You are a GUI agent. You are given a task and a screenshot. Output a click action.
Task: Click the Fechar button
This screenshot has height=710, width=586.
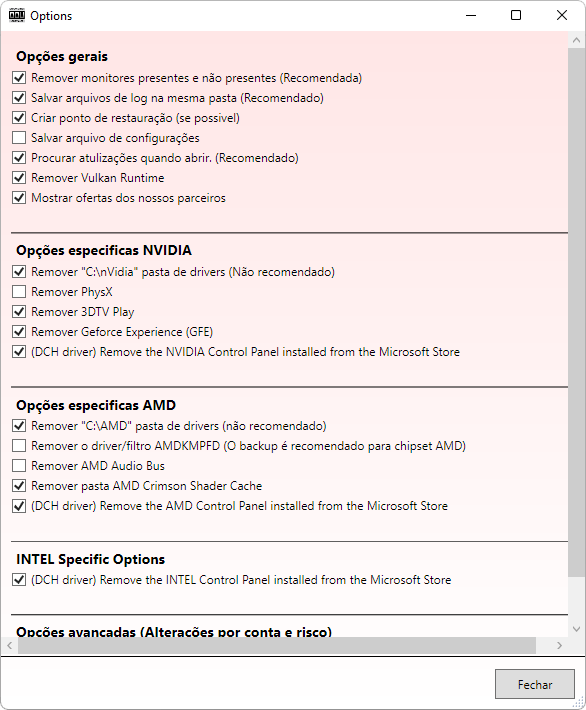535,684
